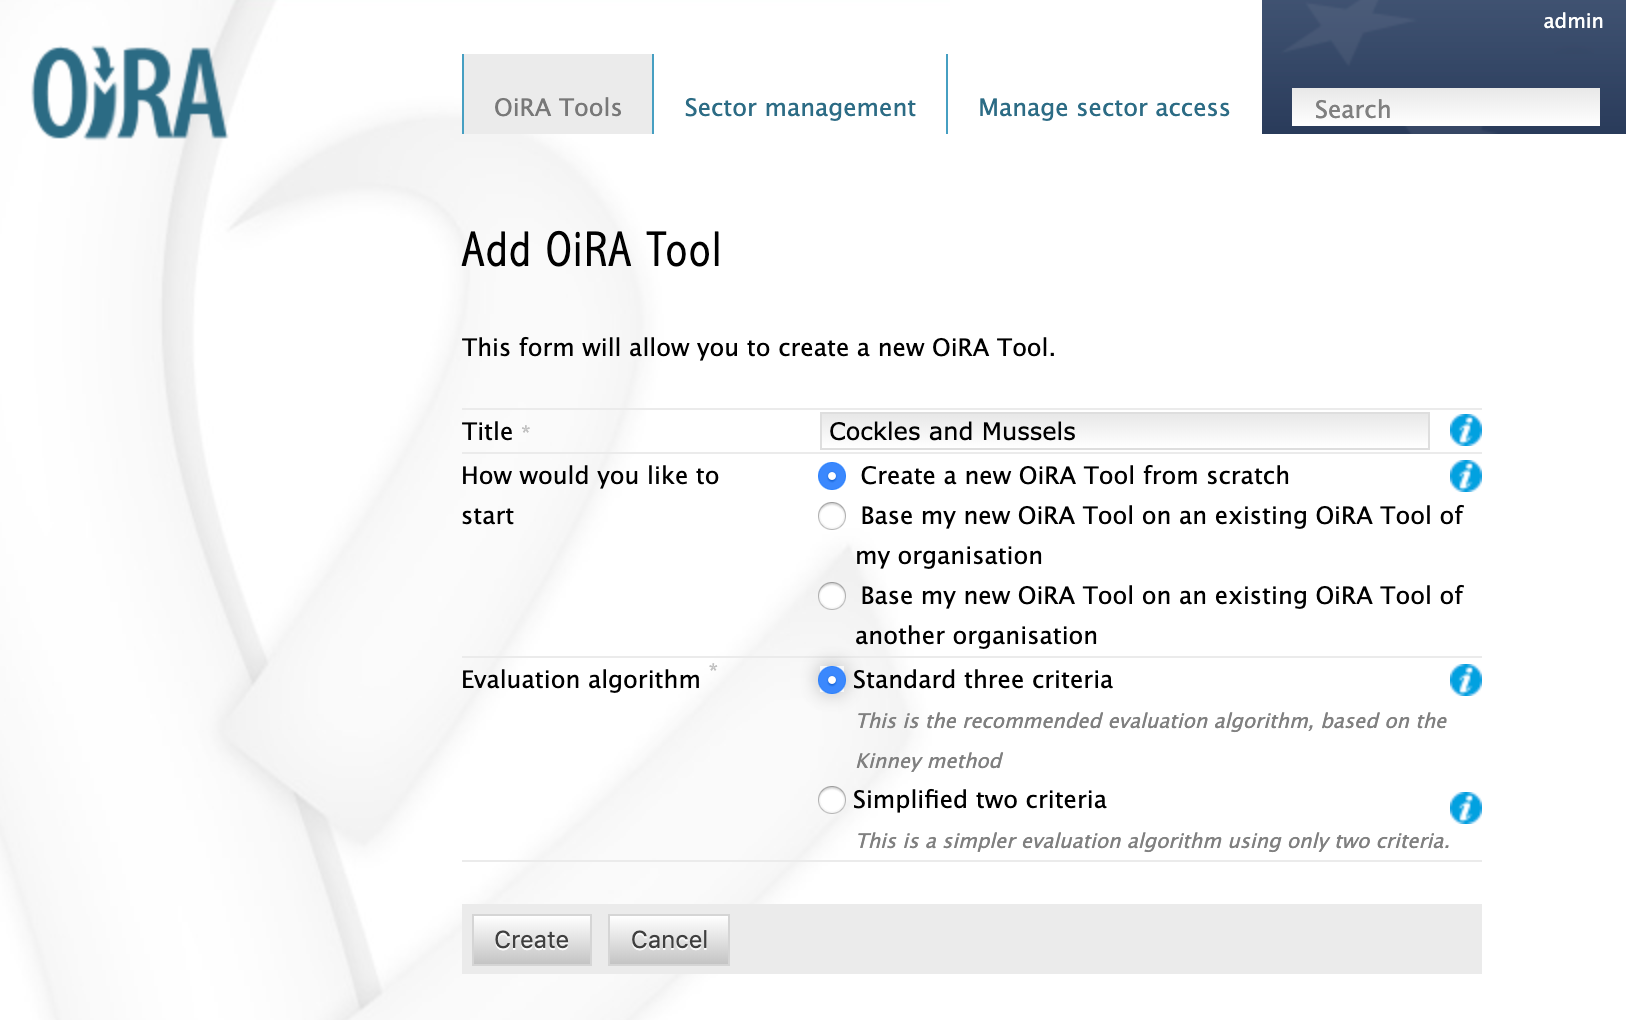Cancel adding the OiRA Tool
Viewport: 1626px width, 1020px height.
click(x=669, y=940)
